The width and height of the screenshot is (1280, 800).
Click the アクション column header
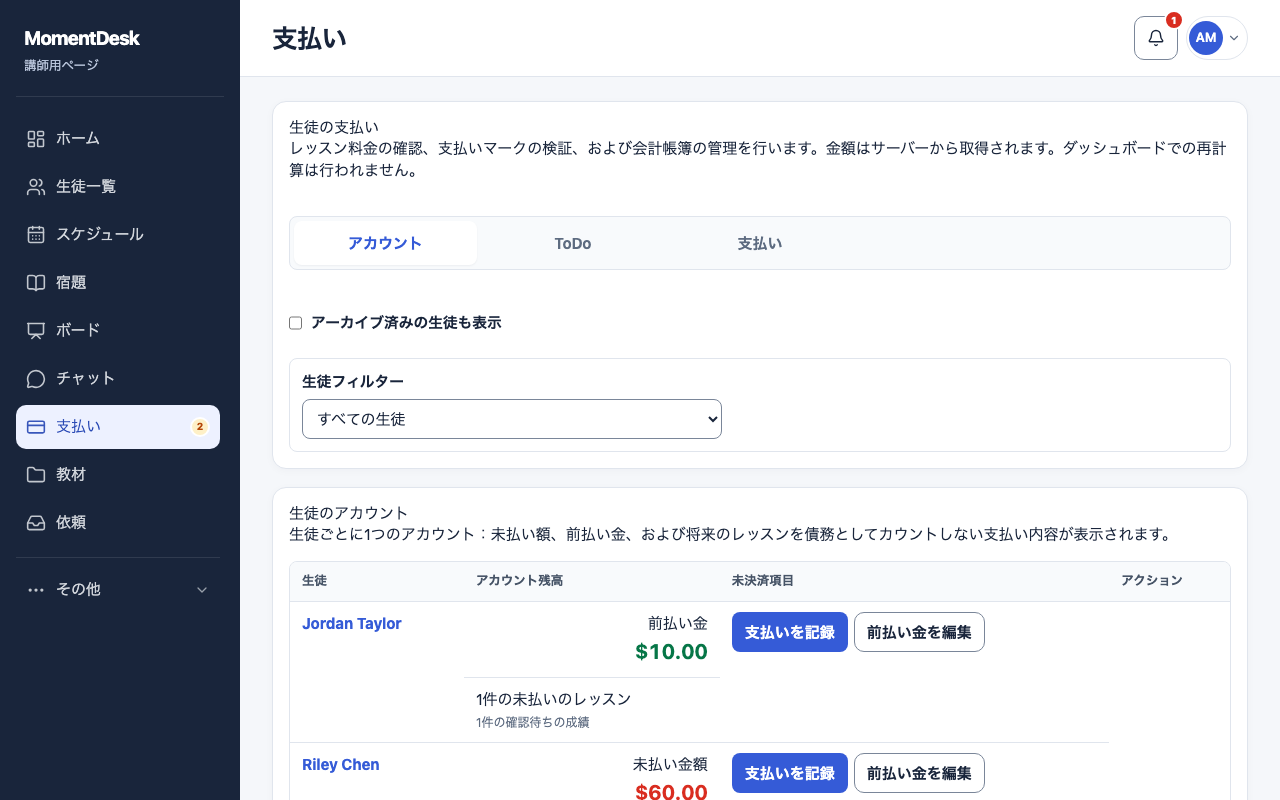1152,581
